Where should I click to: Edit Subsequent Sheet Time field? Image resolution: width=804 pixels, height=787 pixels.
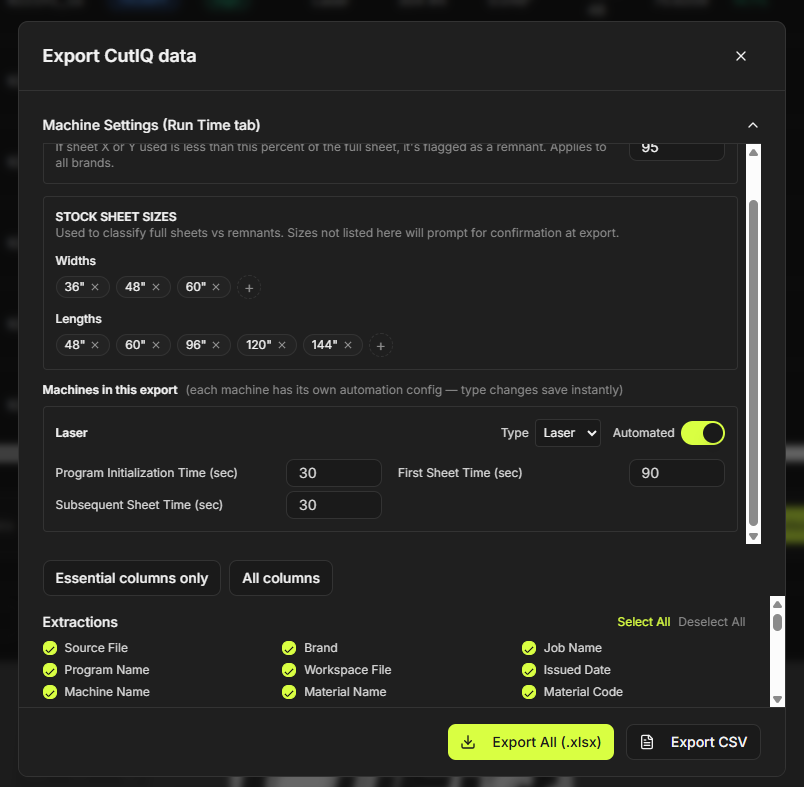[x=334, y=505]
